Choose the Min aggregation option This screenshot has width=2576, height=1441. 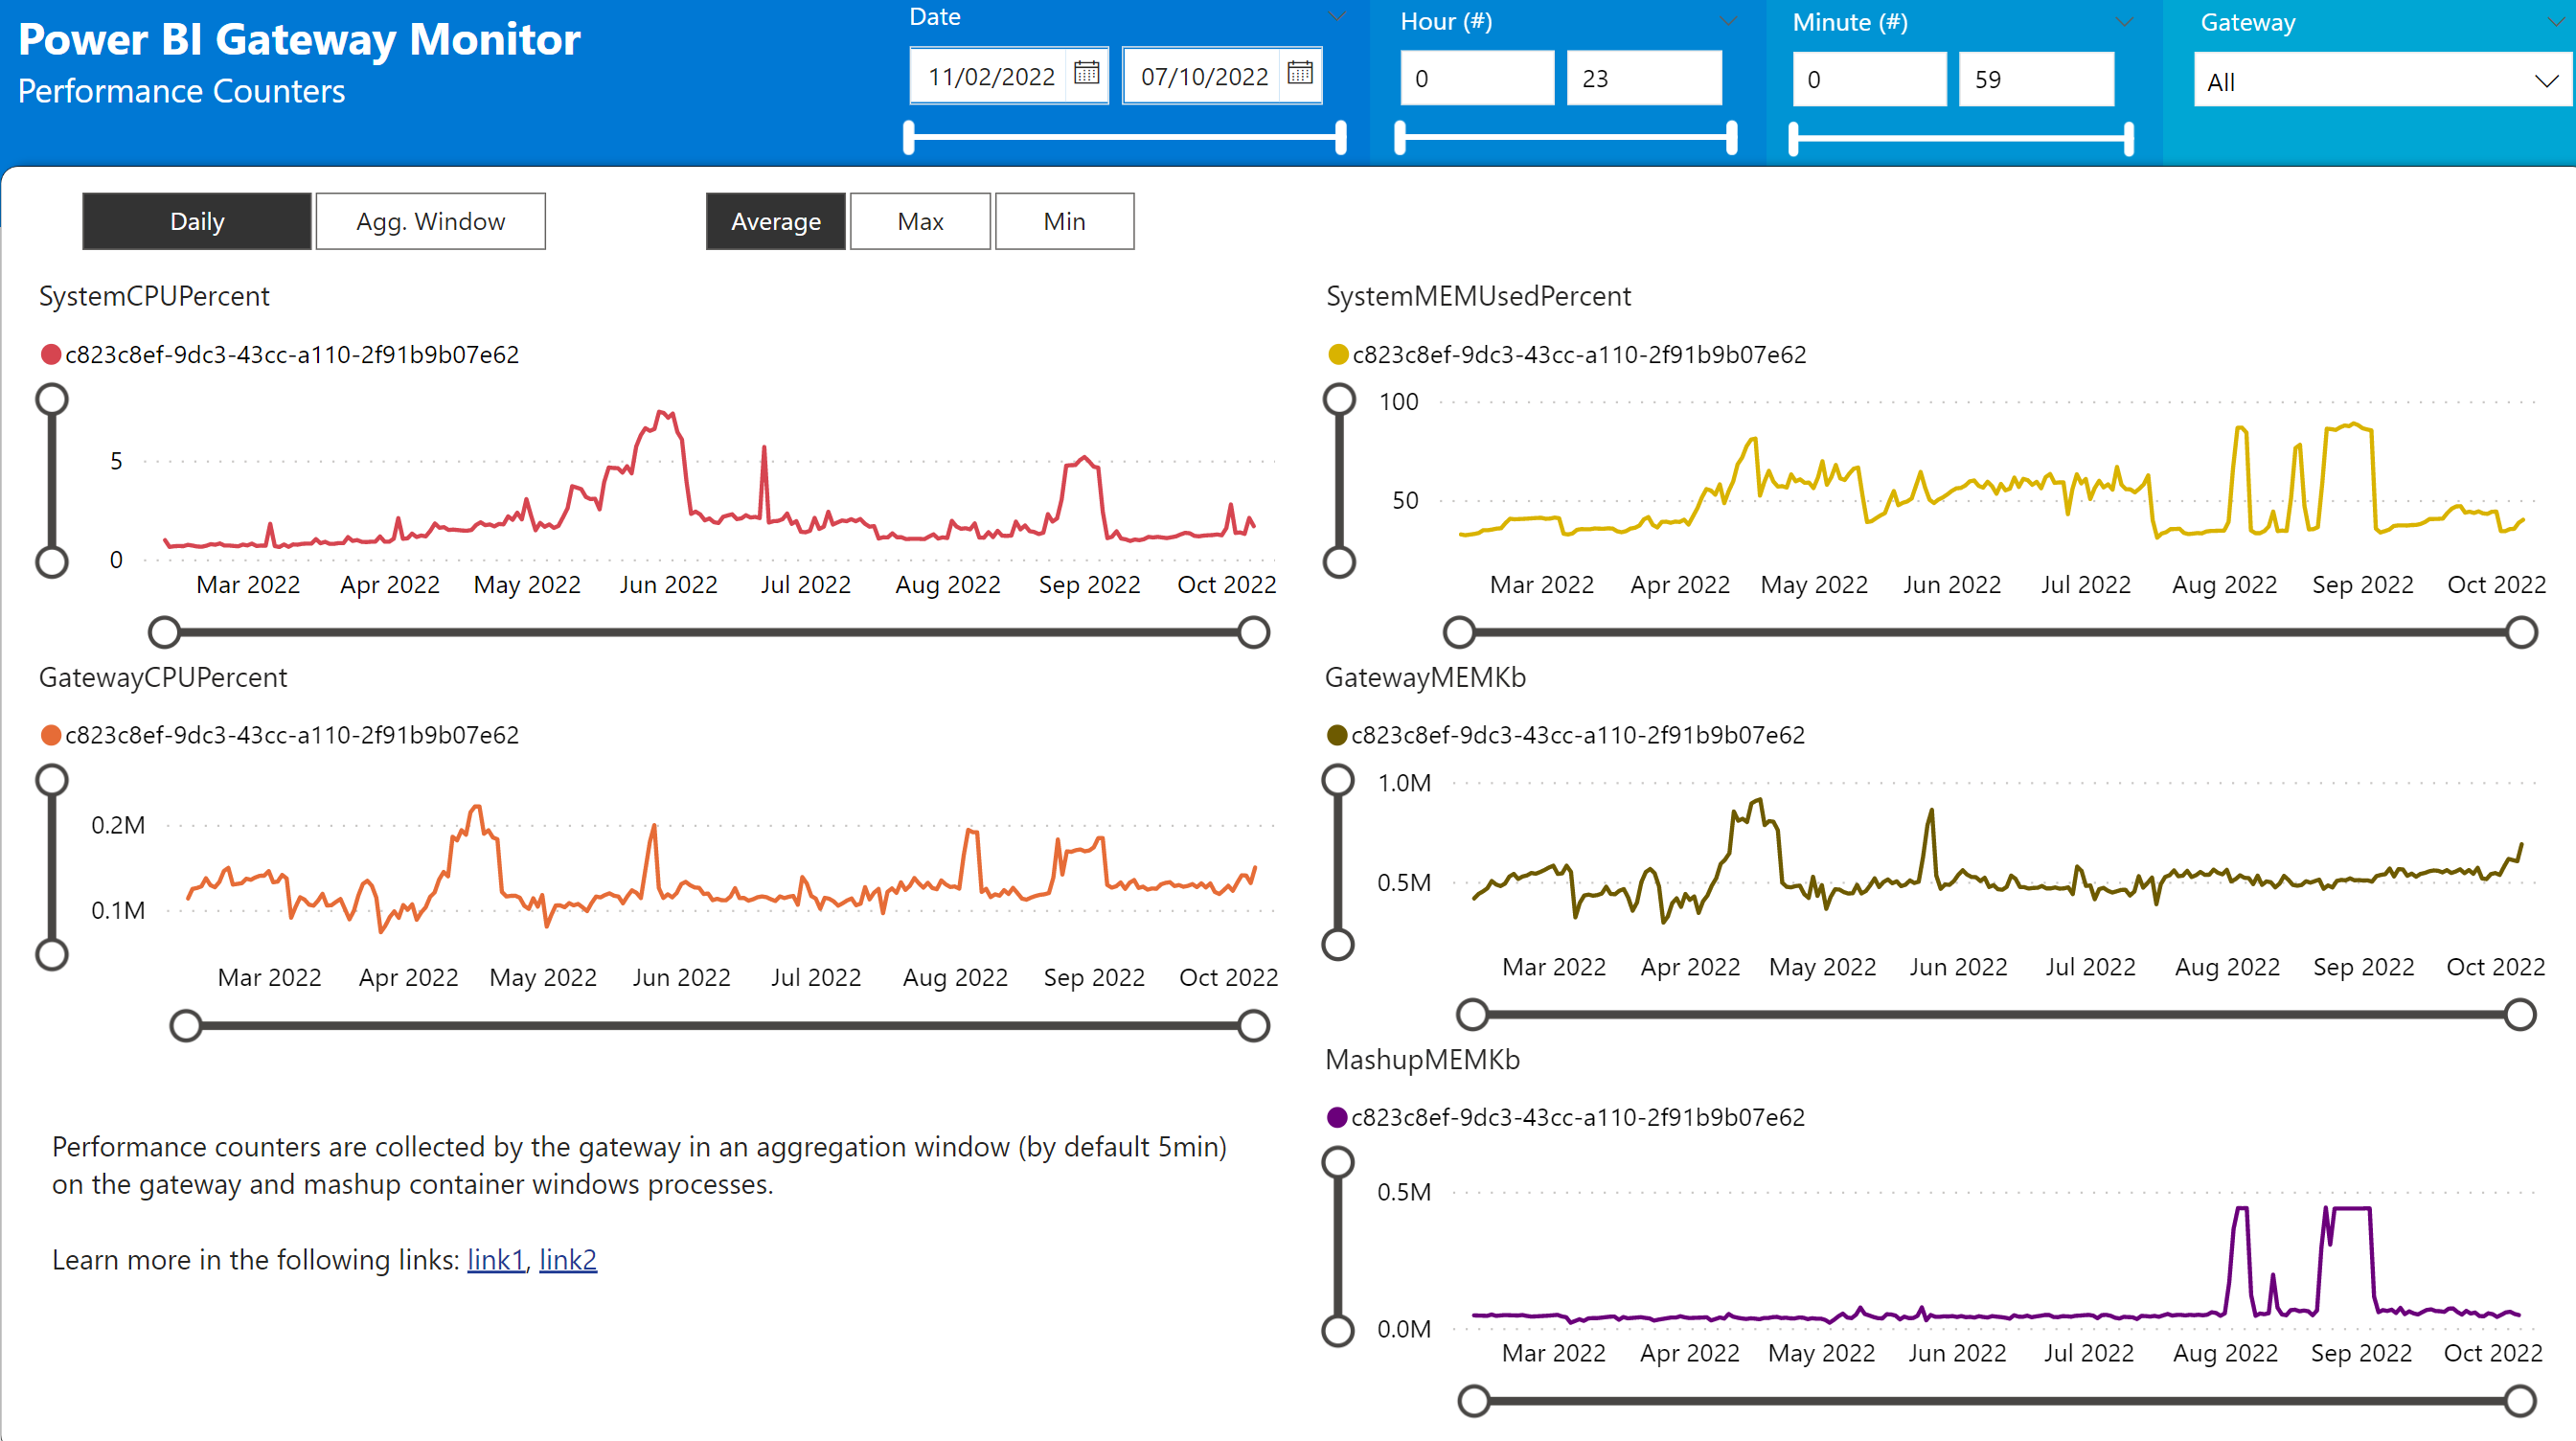[x=1064, y=221]
